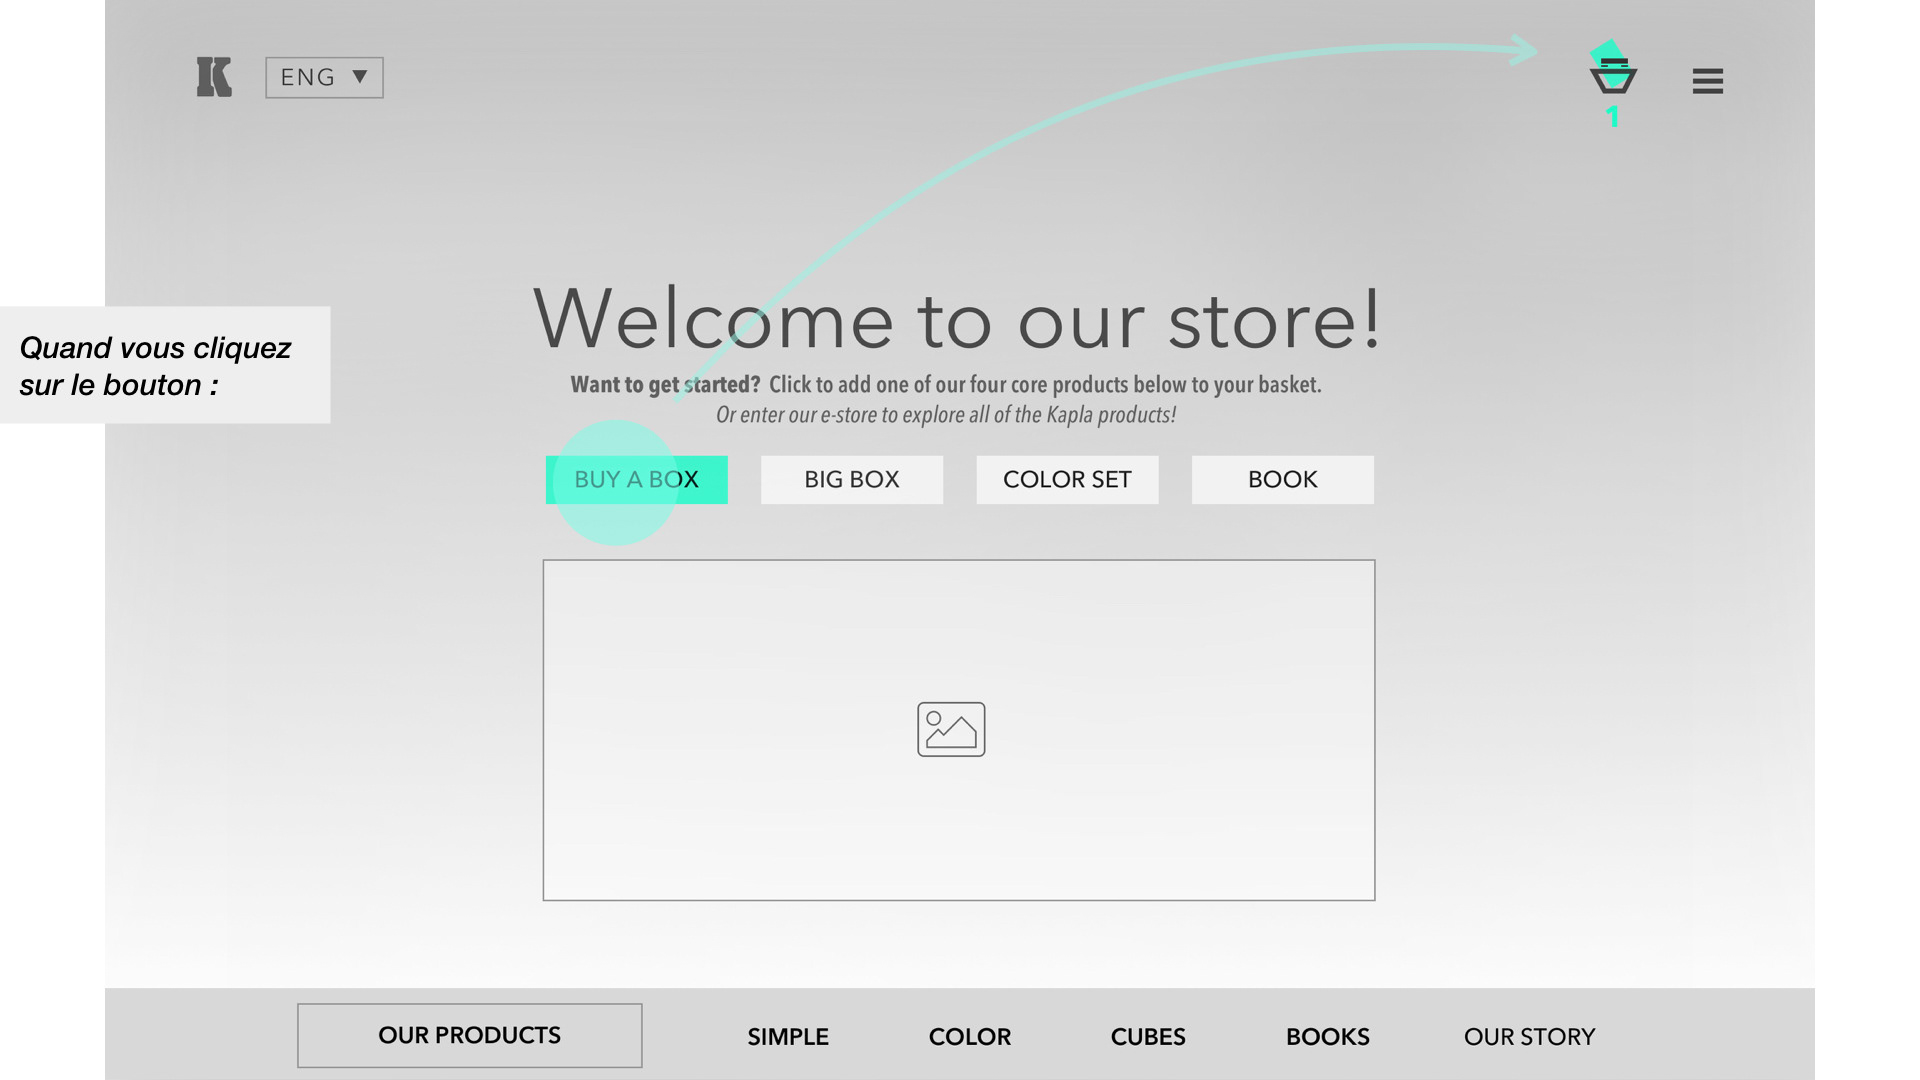Open the OUR PRODUCTS section

(x=469, y=1035)
